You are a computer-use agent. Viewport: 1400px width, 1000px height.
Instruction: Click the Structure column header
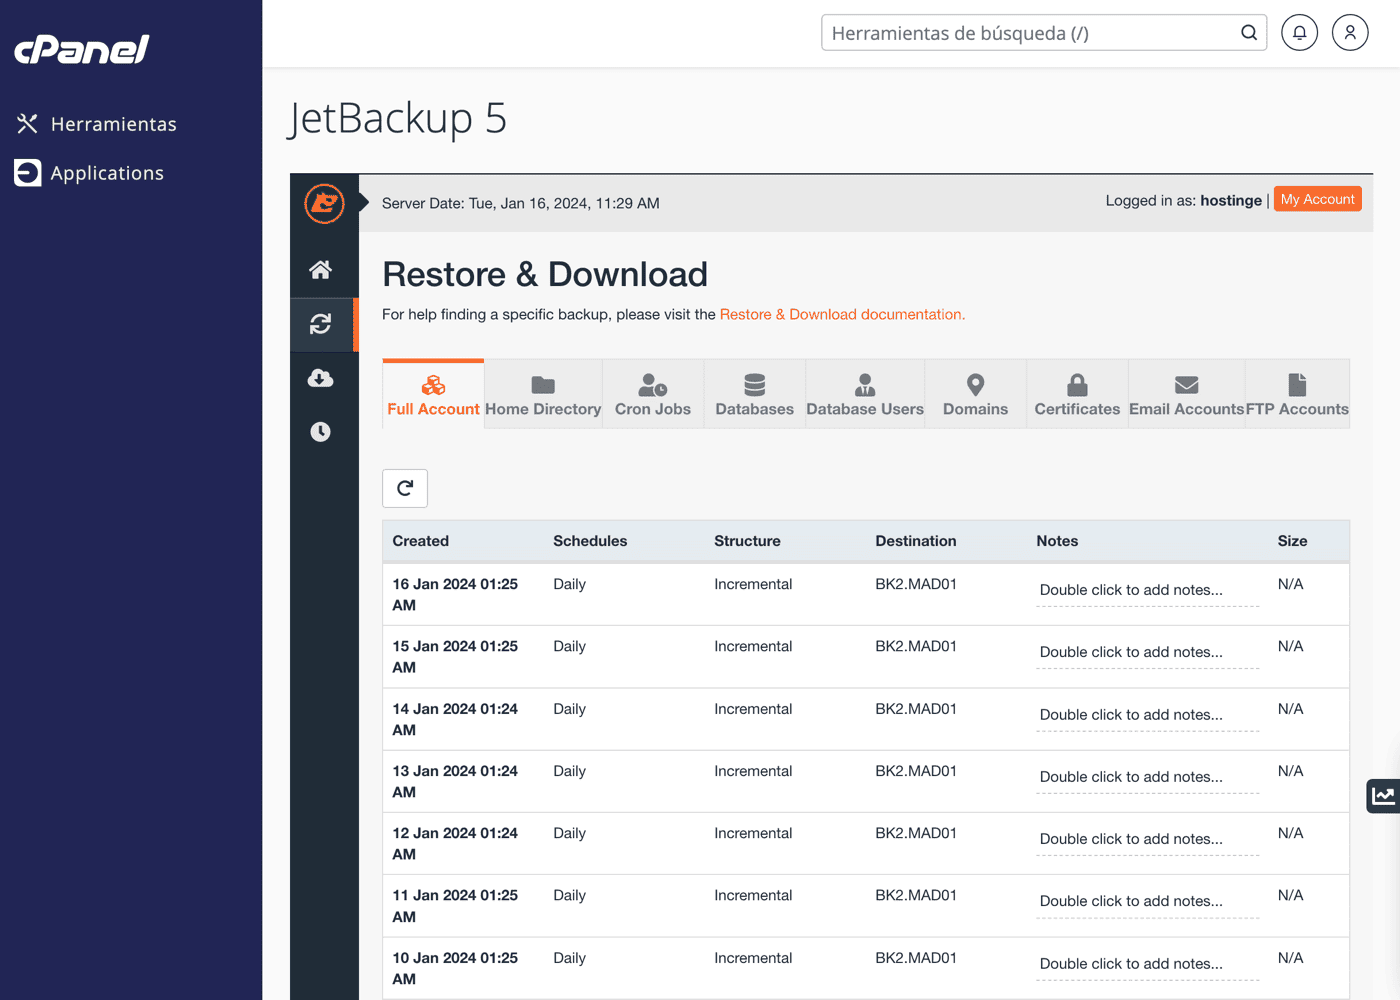click(747, 541)
